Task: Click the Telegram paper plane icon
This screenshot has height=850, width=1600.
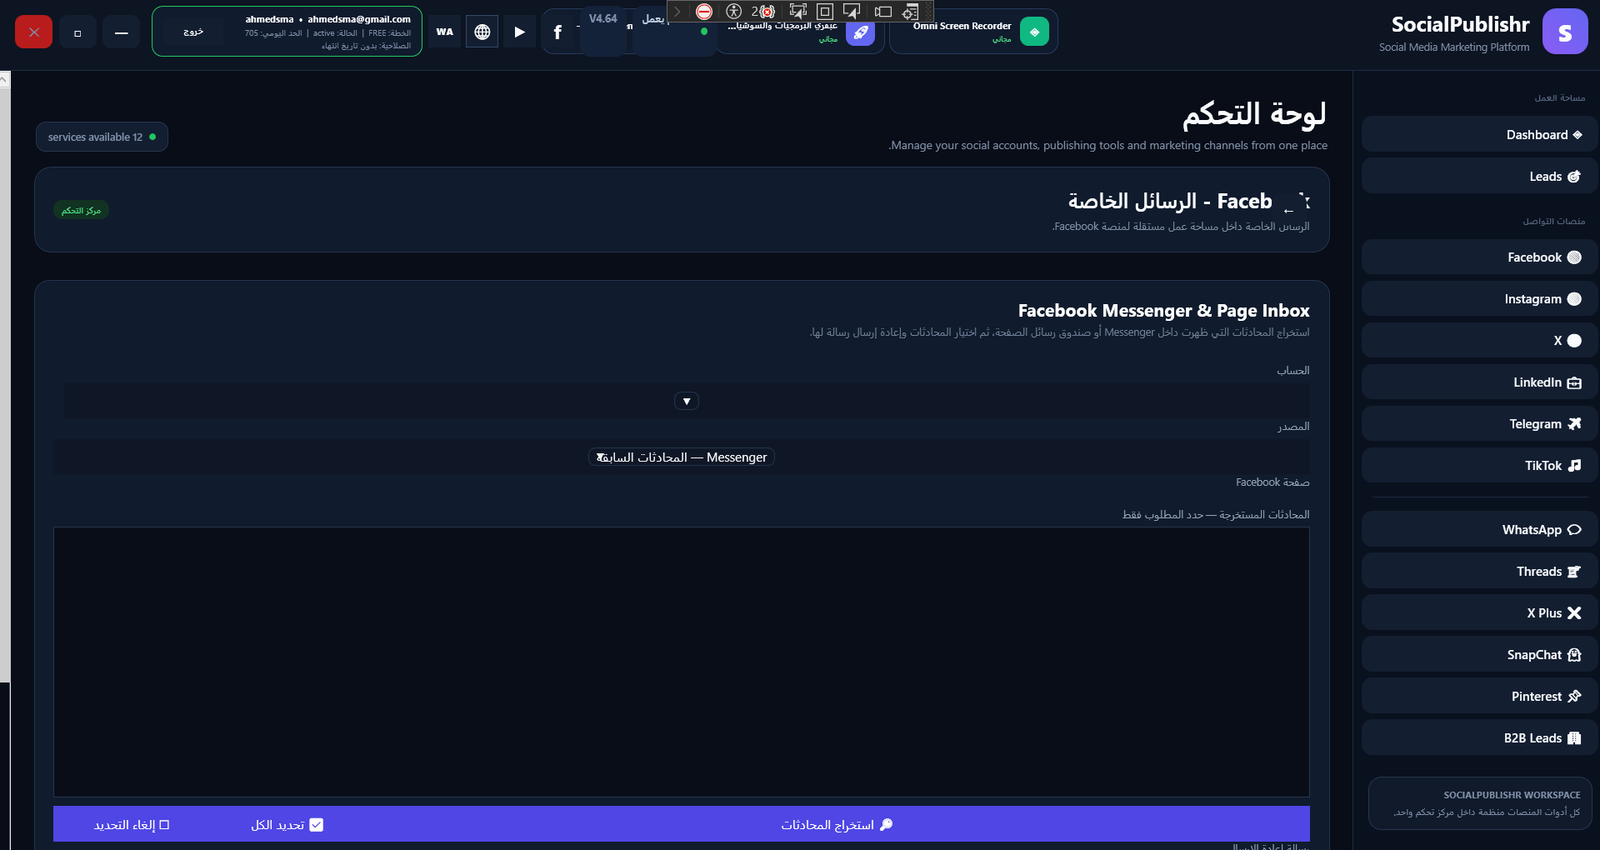Action: pos(1574,424)
